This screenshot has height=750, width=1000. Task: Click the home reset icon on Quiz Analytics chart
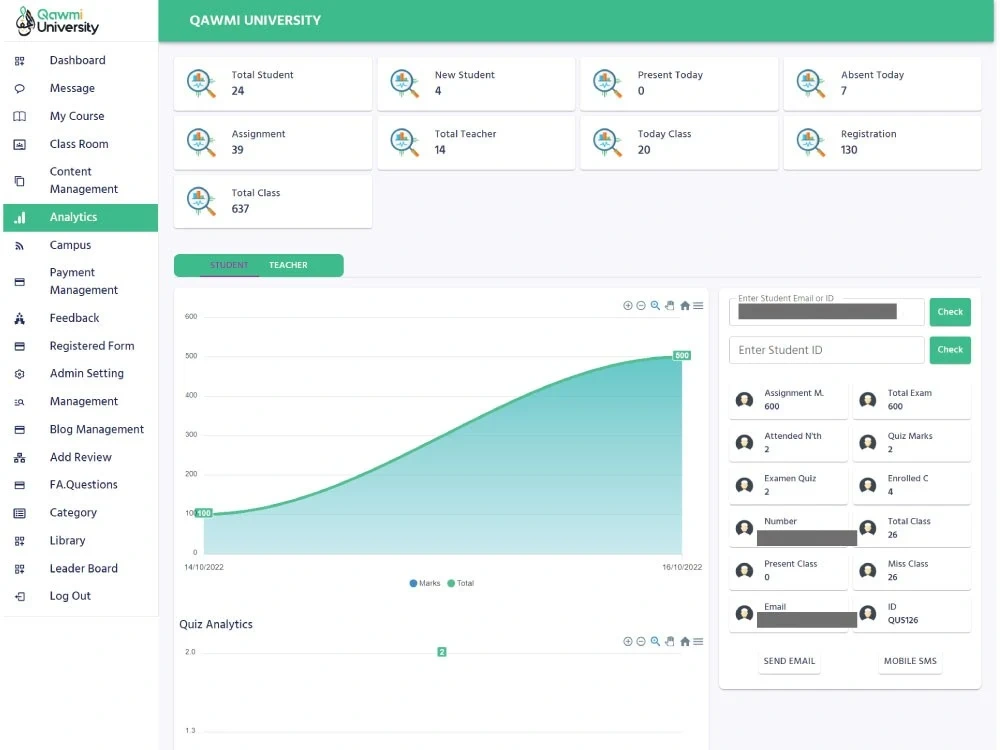[x=684, y=641]
